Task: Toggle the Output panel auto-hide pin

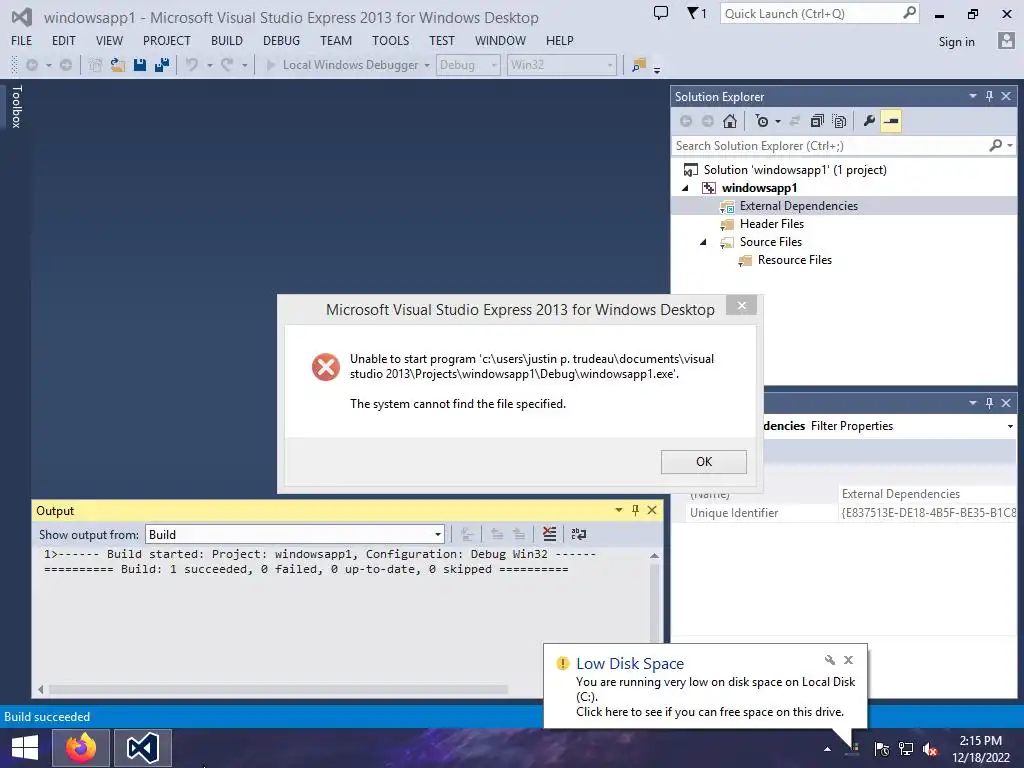Action: click(x=635, y=510)
